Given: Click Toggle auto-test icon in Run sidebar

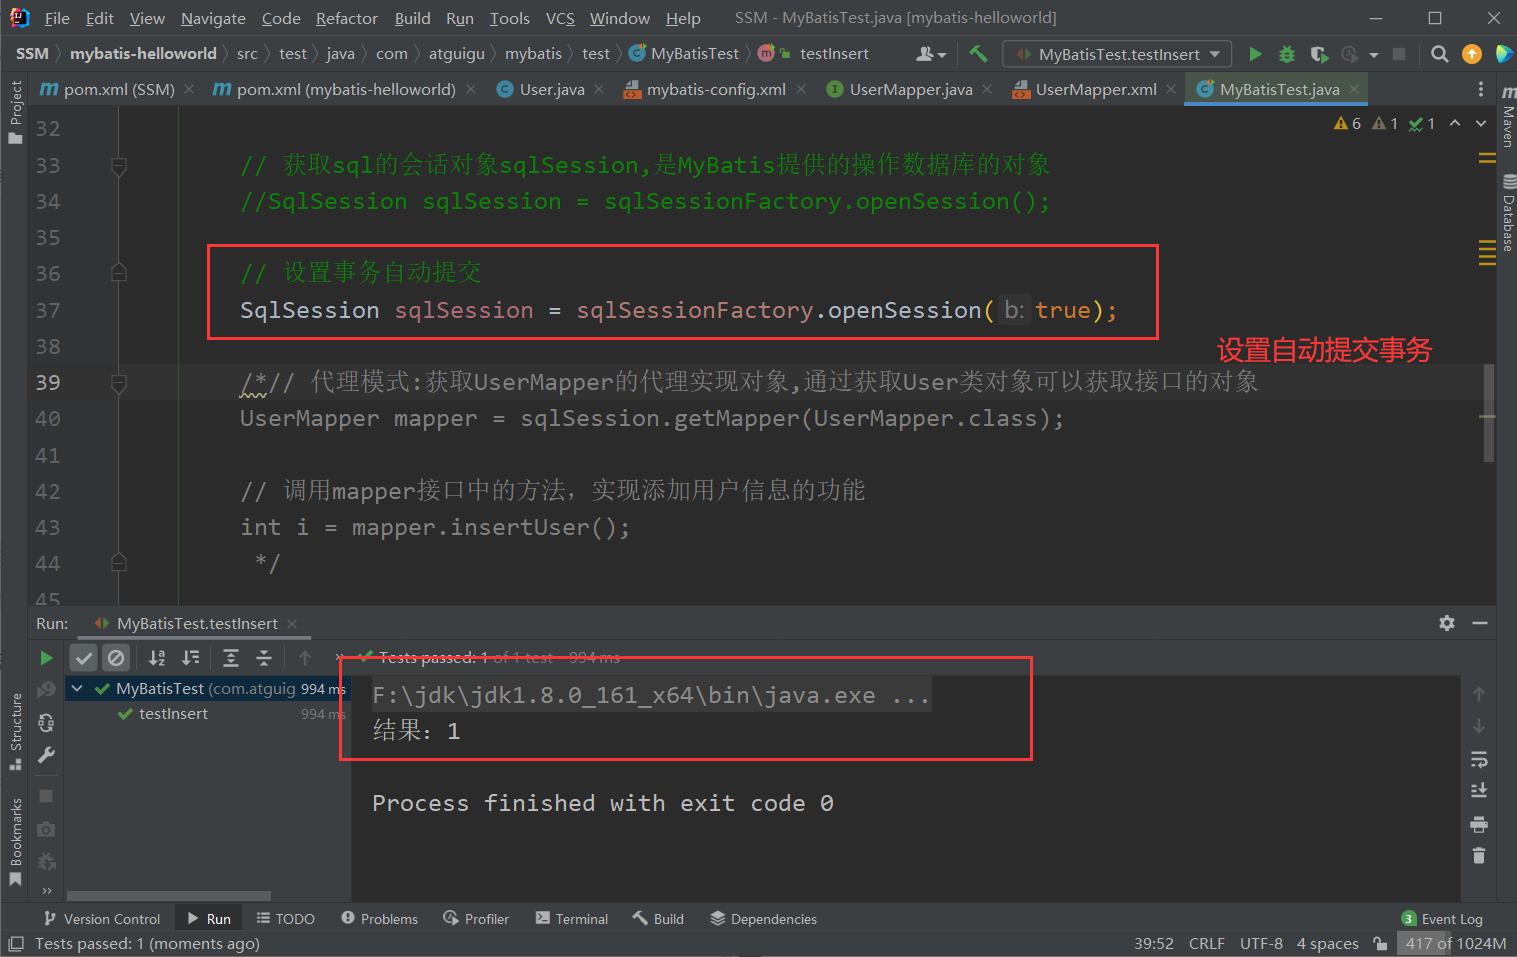Looking at the screenshot, I should tap(46, 723).
